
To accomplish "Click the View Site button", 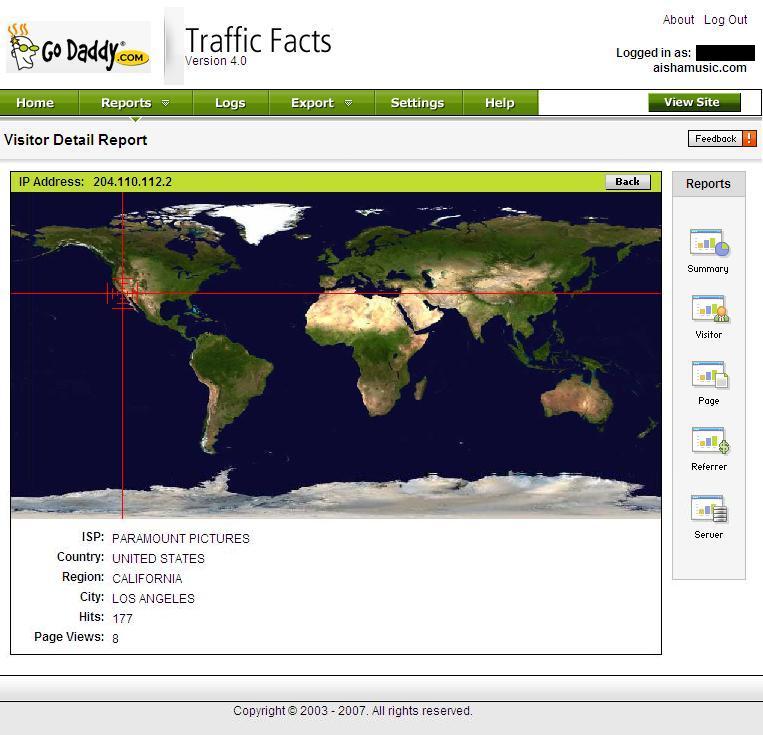I will (694, 102).
